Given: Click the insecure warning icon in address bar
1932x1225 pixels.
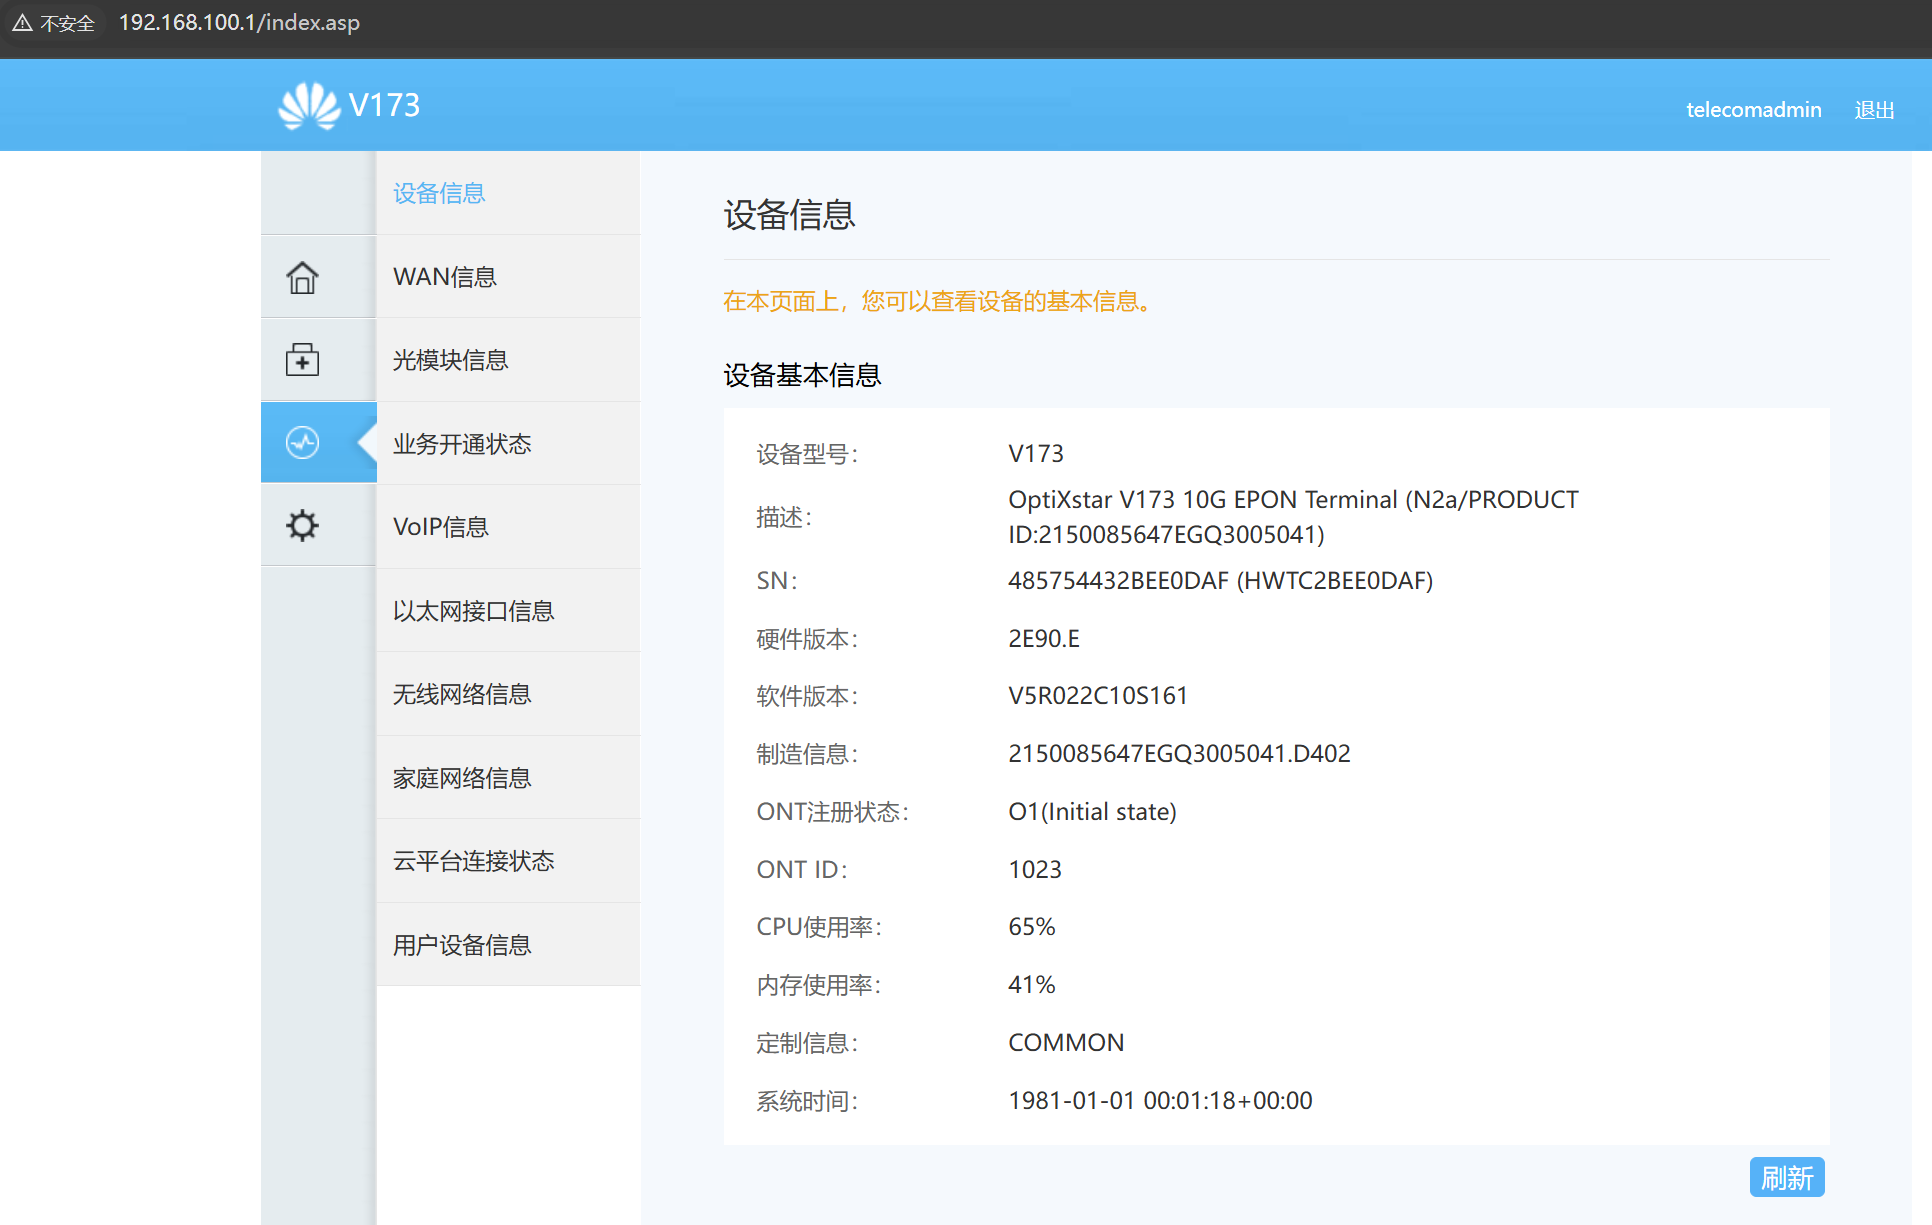Looking at the screenshot, I should [x=23, y=23].
